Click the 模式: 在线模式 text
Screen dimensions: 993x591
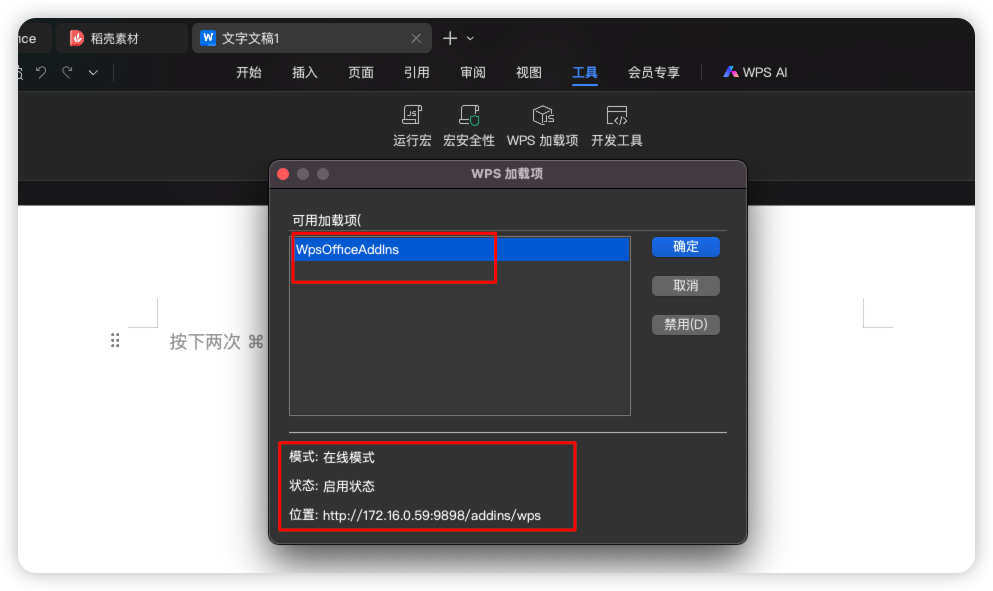[x=332, y=457]
